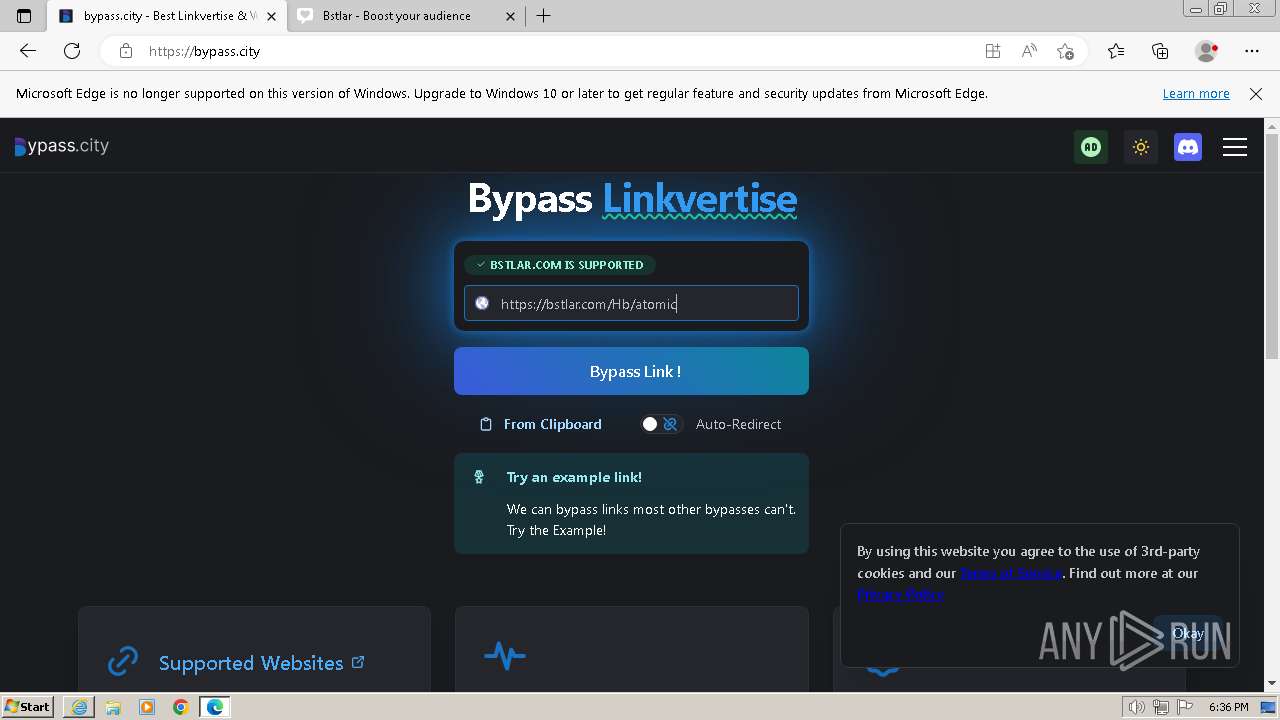The height and width of the screenshot is (720, 1280).
Task: Accept cookies with the Okay button
Action: (x=1188, y=633)
